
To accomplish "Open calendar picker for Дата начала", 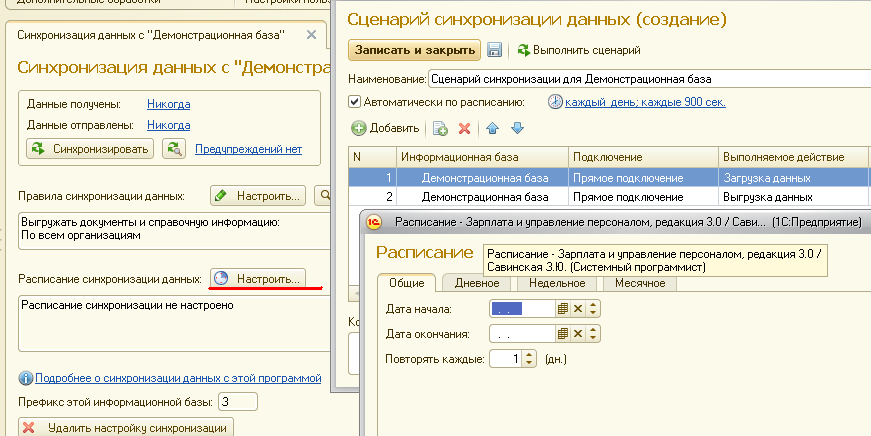I will 563,309.
